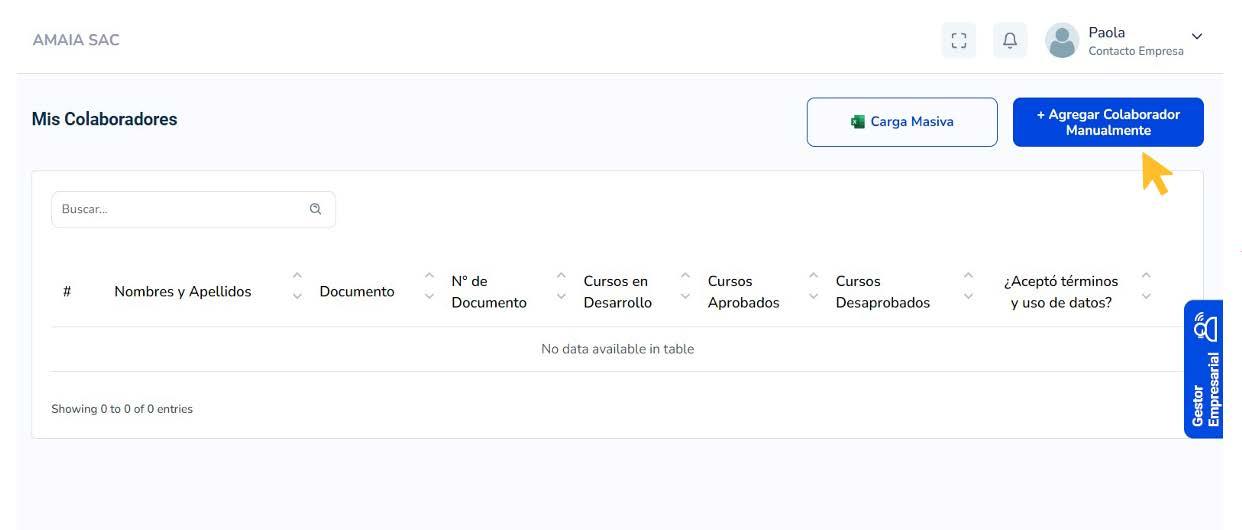The height and width of the screenshot is (530, 1242).
Task: Expand the user account dropdown chevron
Action: [1197, 37]
